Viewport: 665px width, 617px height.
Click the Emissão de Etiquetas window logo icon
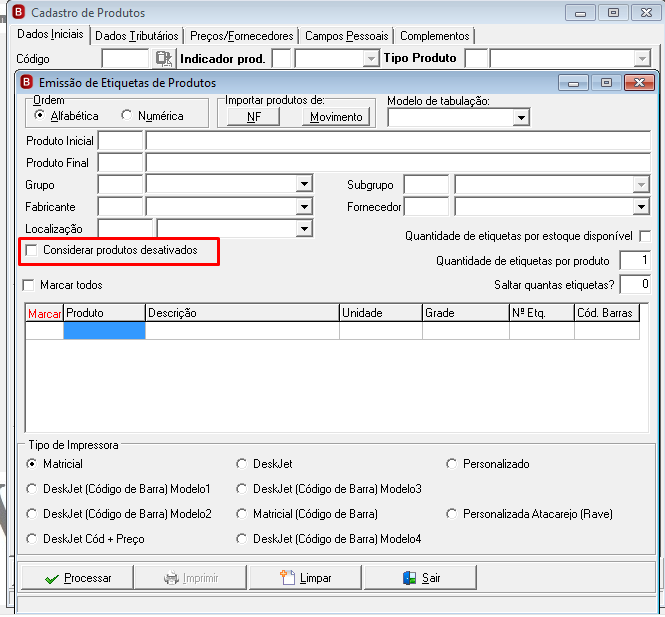[x=26, y=82]
